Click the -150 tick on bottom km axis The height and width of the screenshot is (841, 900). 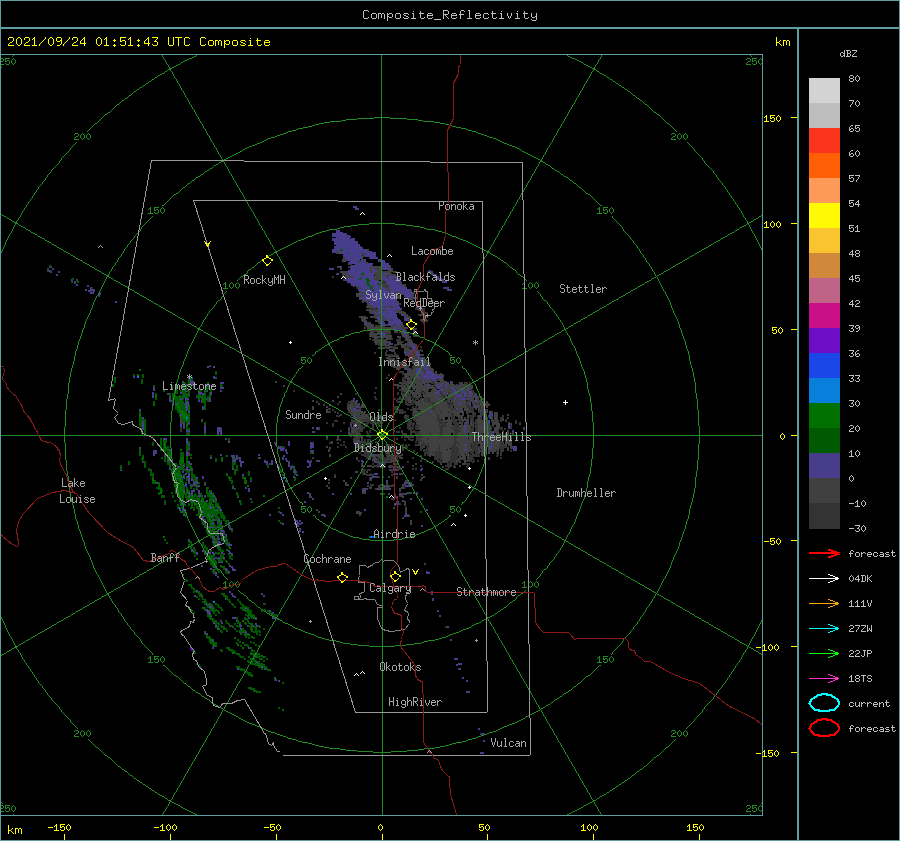point(59,827)
